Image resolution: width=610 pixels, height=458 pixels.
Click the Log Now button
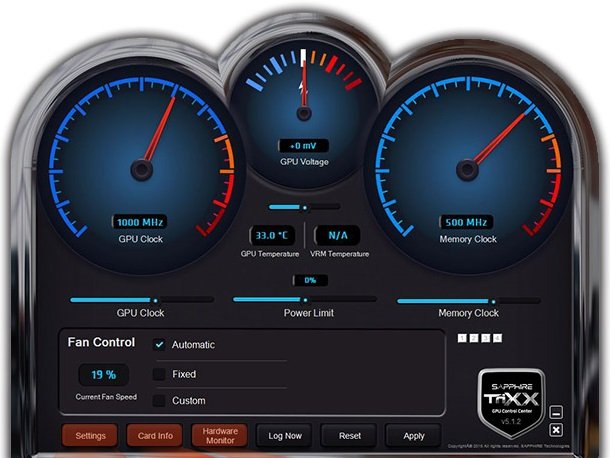coord(285,435)
